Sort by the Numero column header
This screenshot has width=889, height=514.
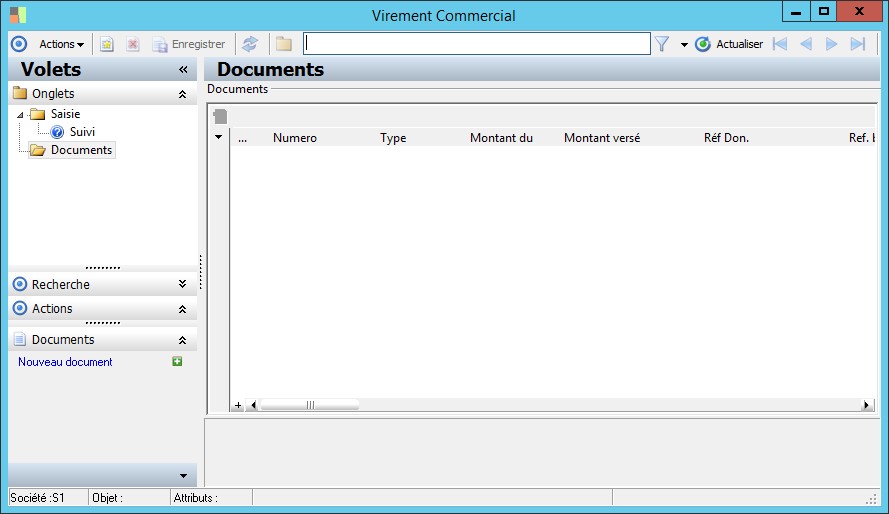[295, 138]
